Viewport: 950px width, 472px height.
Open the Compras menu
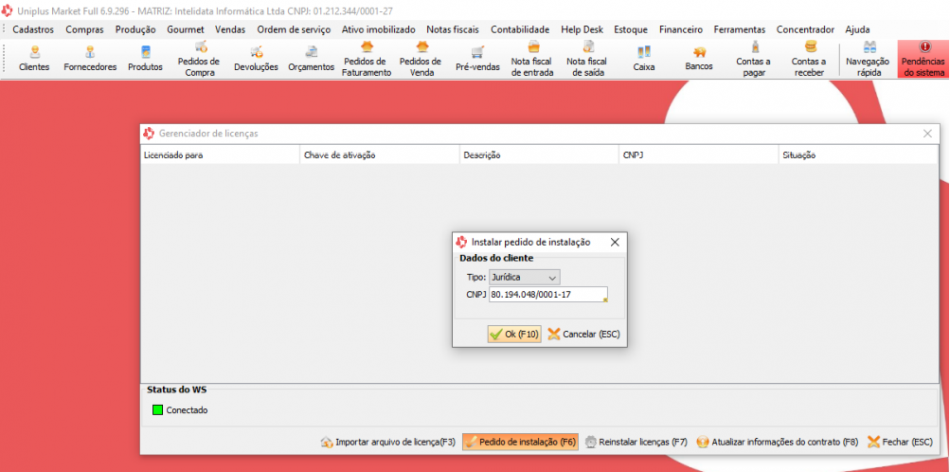(85, 29)
